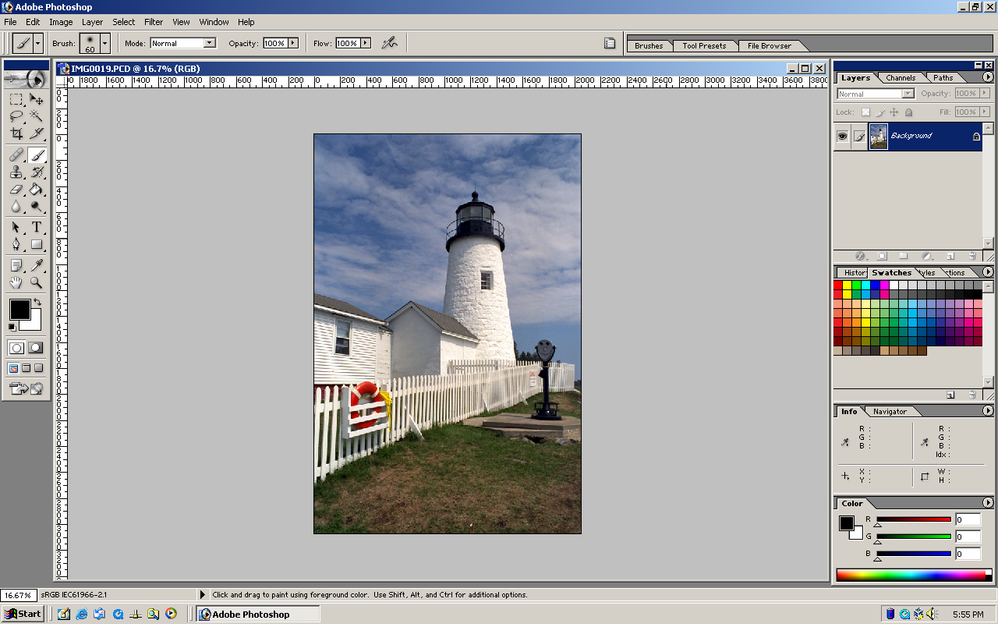Toggle lock position in Layers panel
Viewport: 998px width, 624px height.
tap(894, 112)
